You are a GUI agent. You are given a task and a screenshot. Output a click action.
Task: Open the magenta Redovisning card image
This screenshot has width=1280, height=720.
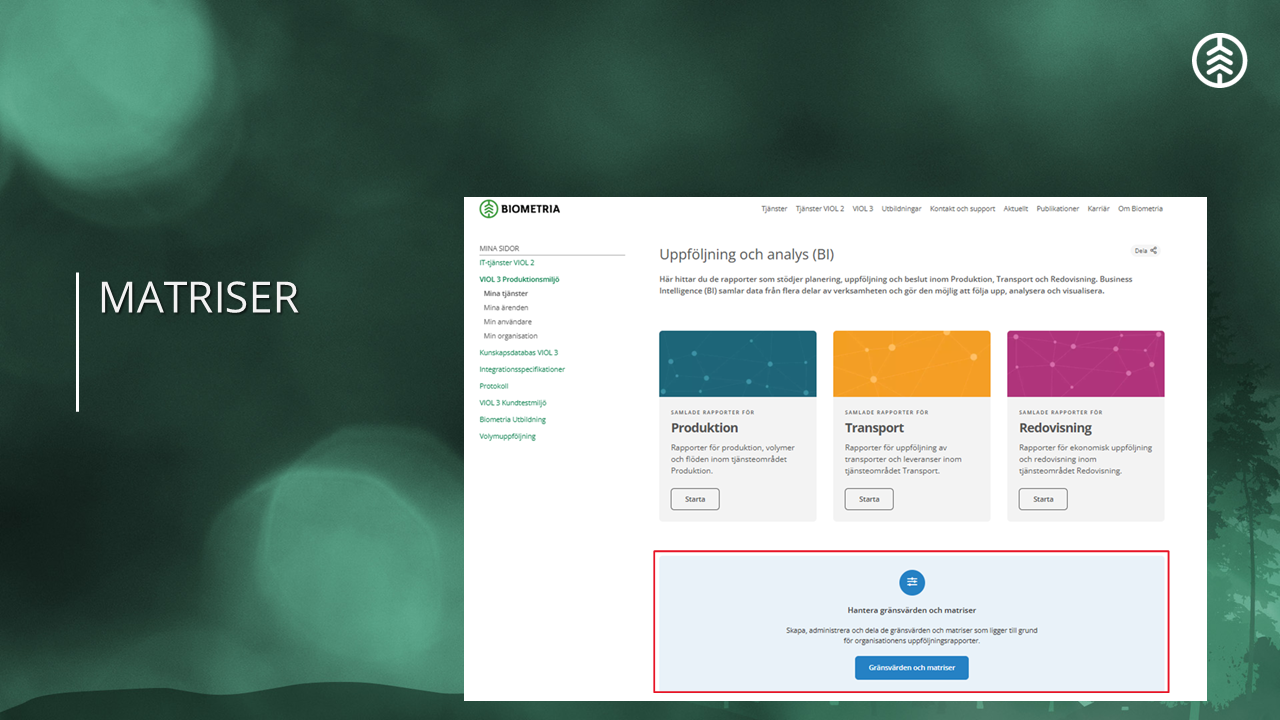(1085, 364)
